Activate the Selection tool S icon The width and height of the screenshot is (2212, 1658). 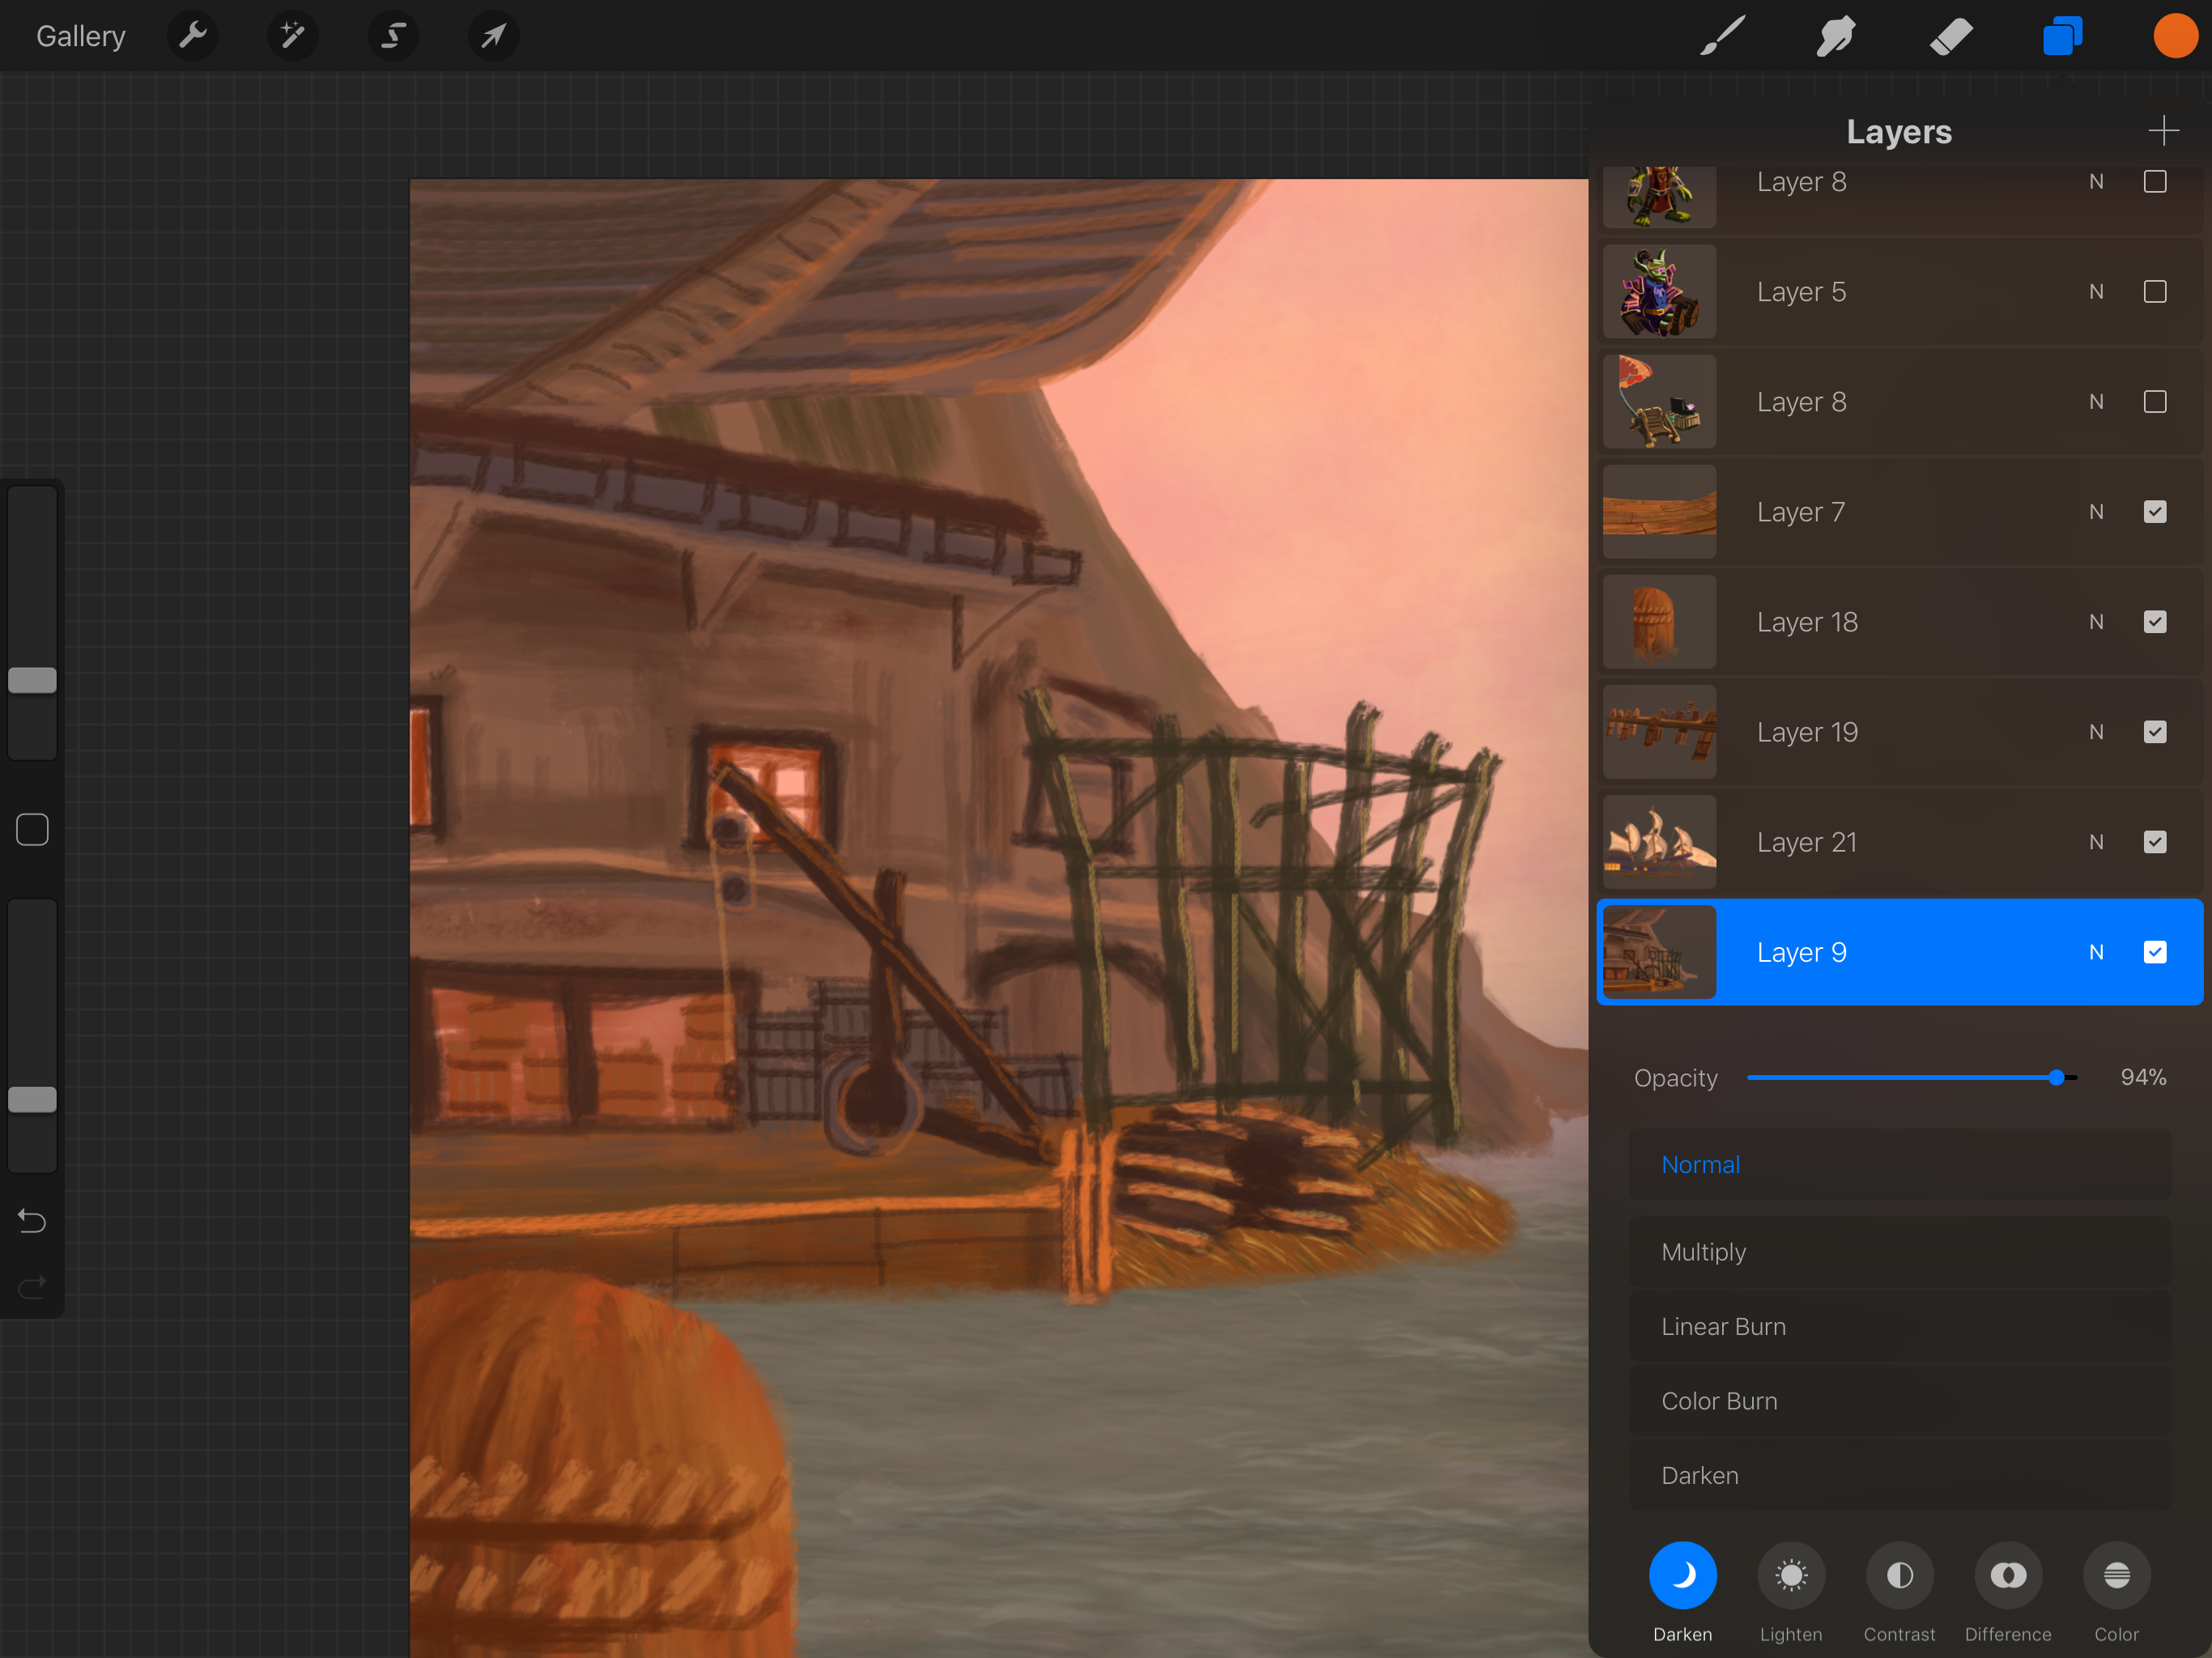point(393,36)
